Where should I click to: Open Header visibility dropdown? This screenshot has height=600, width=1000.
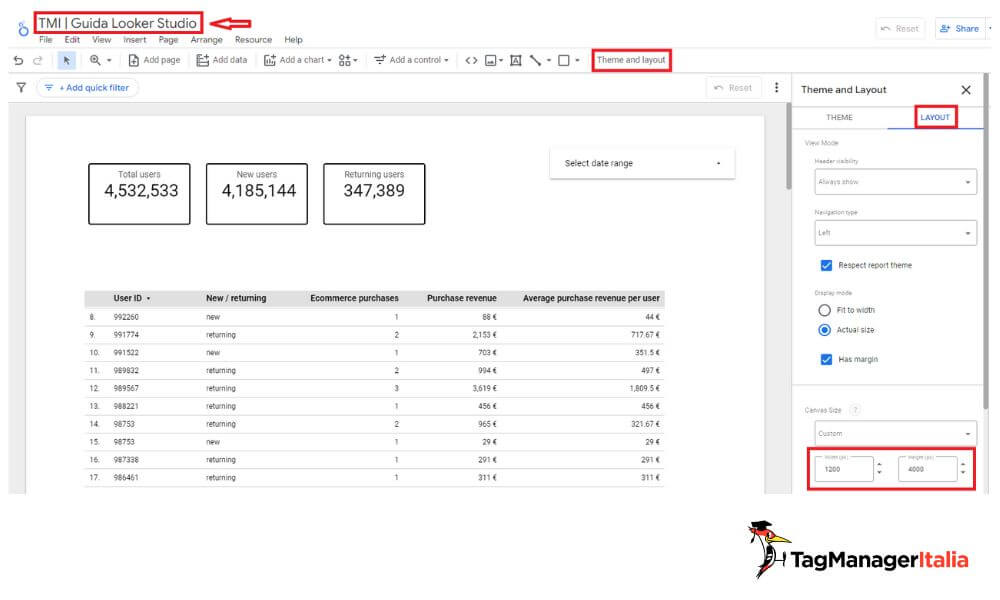(x=895, y=182)
